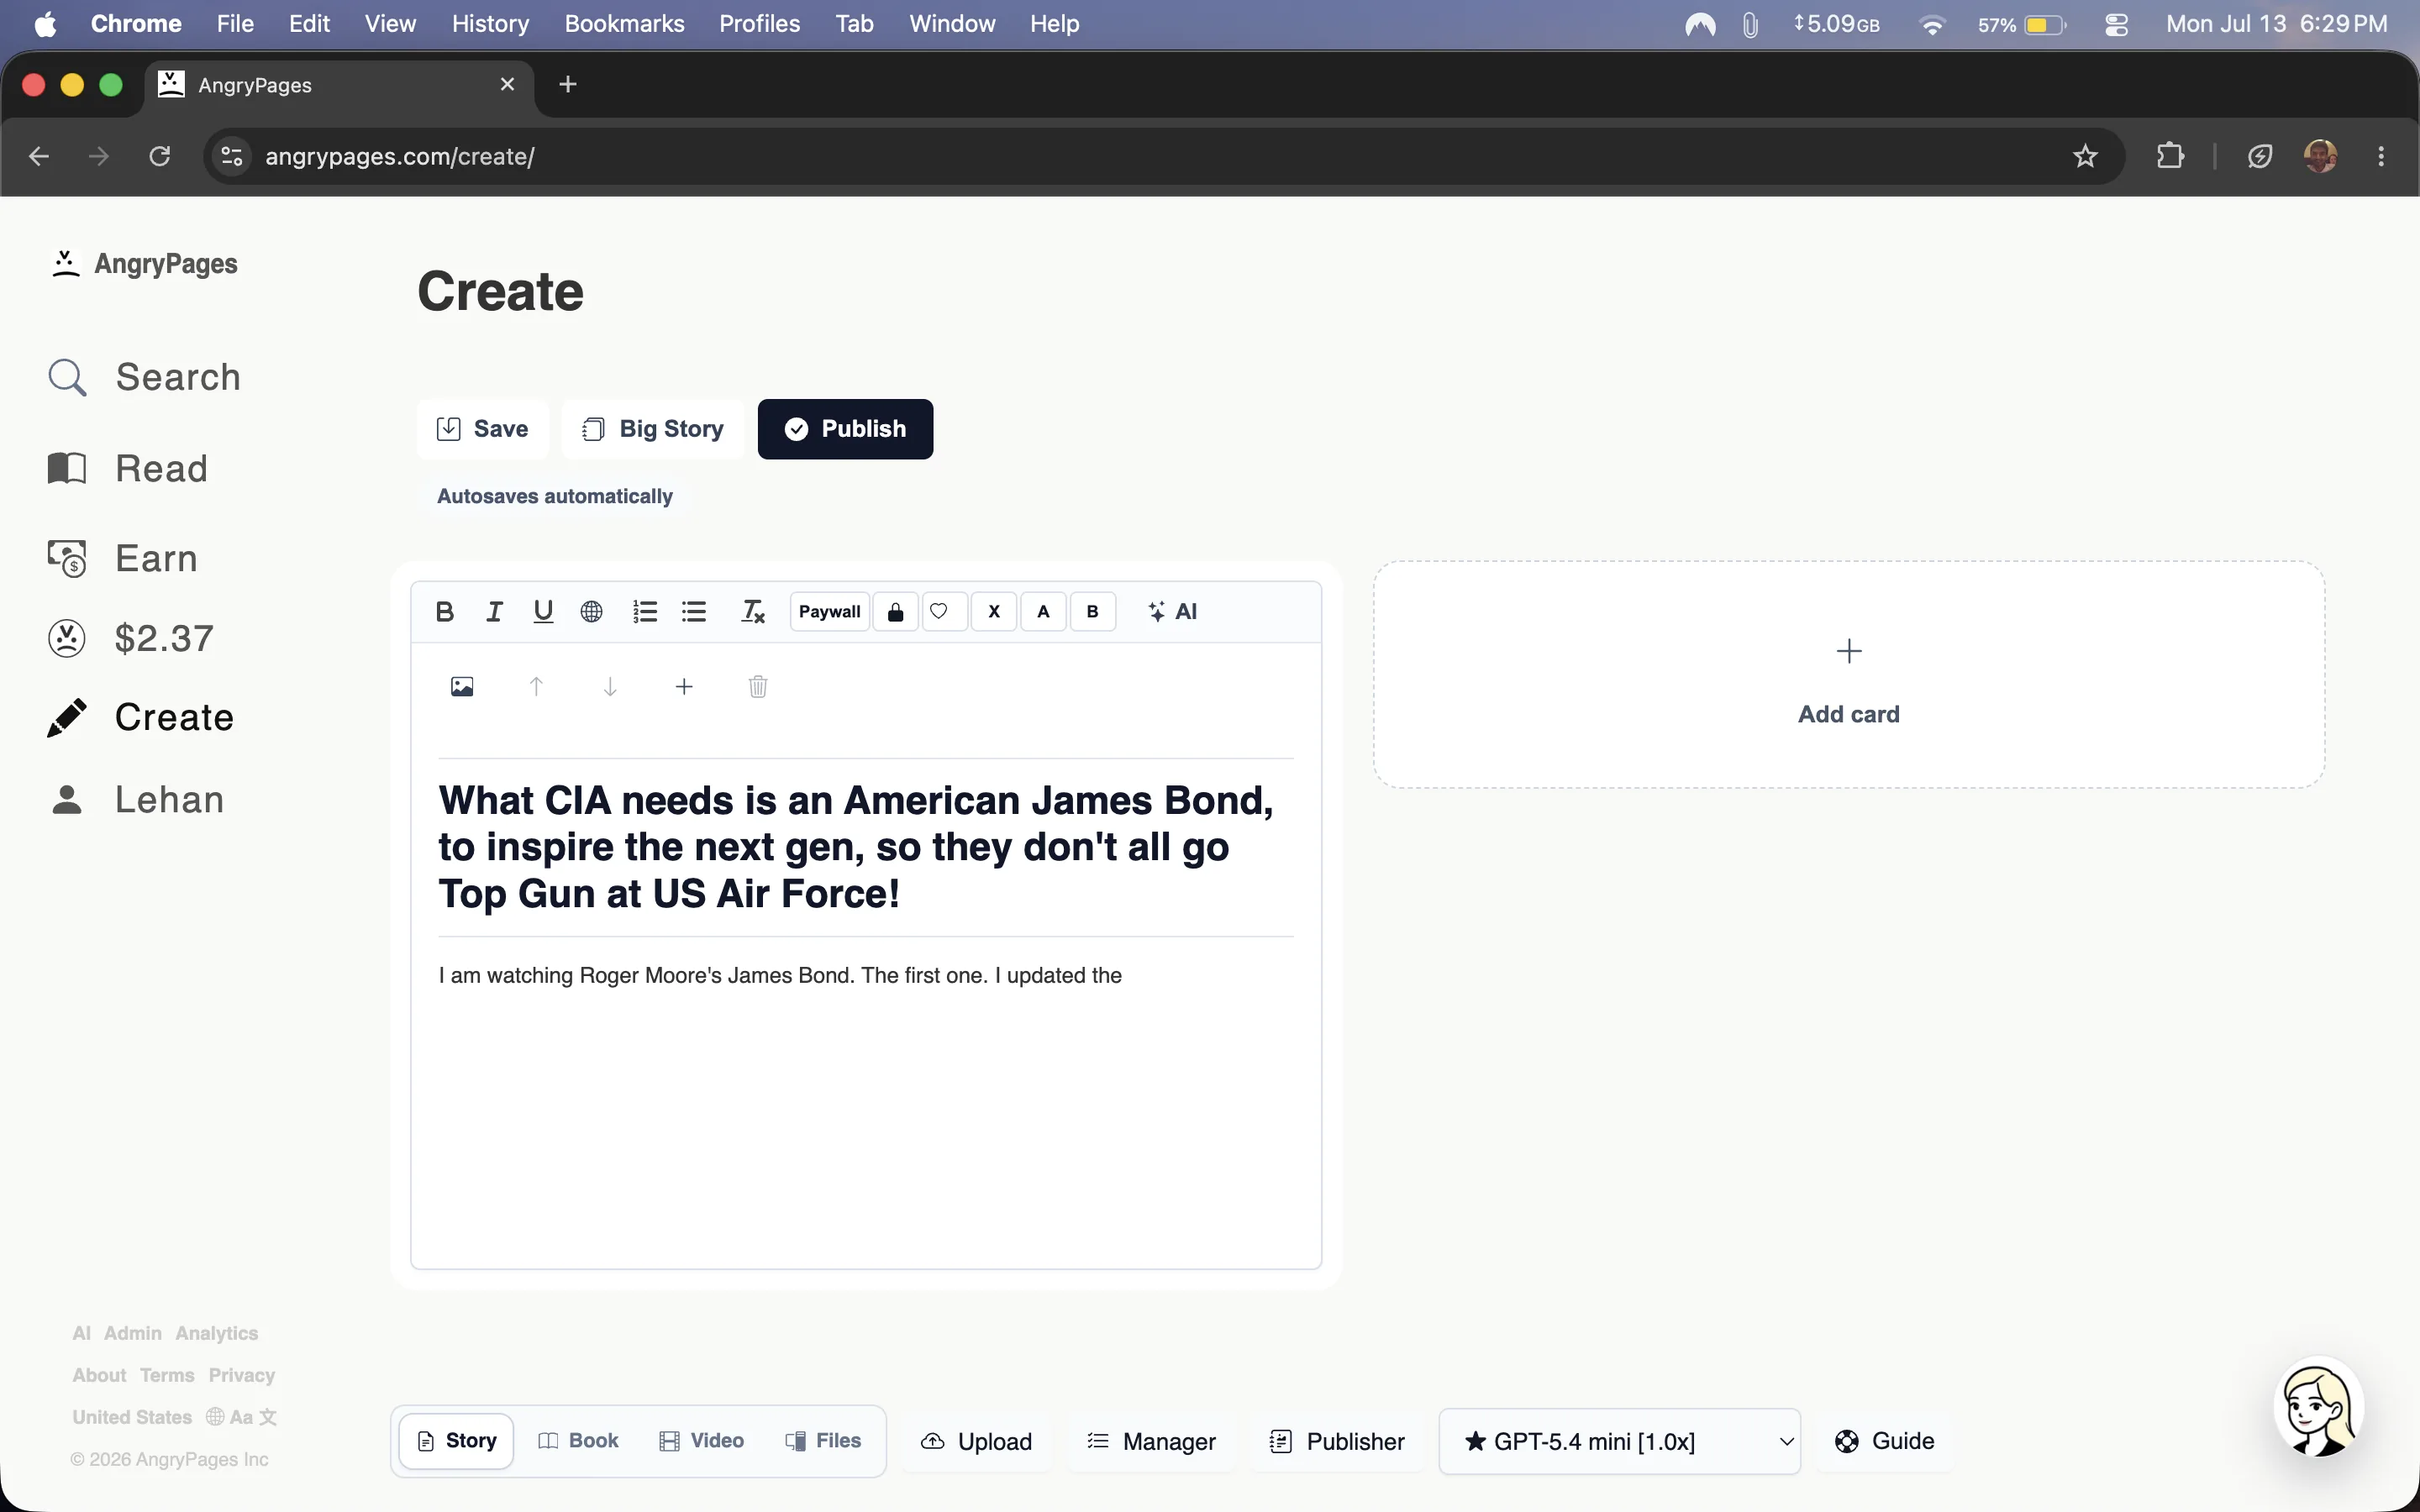Viewport: 2420px width, 1512px height.
Task: Open the language selector Aa 文
Action: point(242,1417)
